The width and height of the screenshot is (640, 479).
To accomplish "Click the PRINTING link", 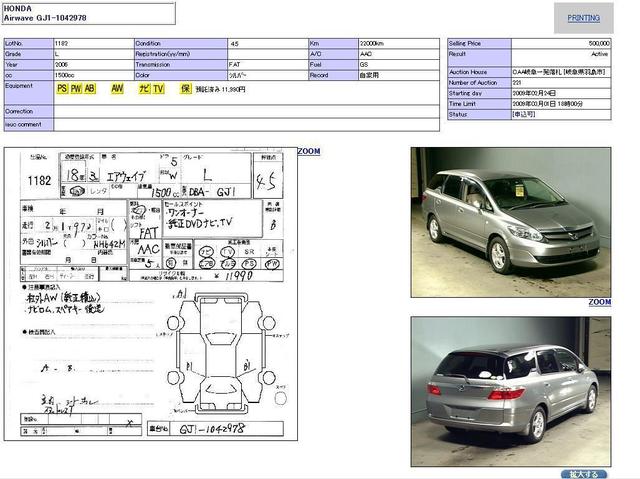I will (583, 18).
